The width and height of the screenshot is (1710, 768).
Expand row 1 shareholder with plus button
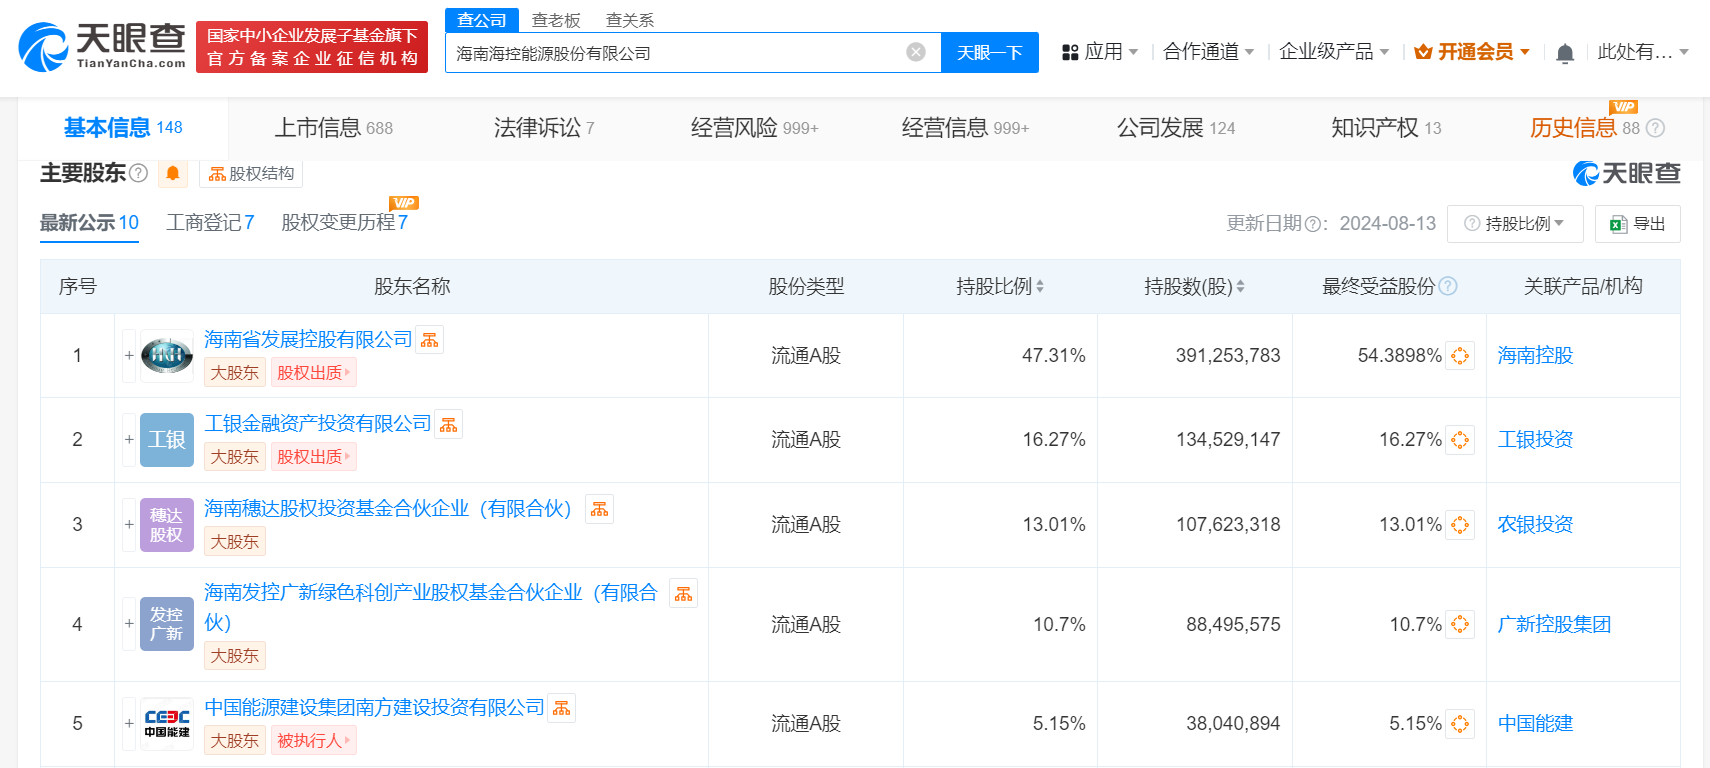(x=129, y=356)
